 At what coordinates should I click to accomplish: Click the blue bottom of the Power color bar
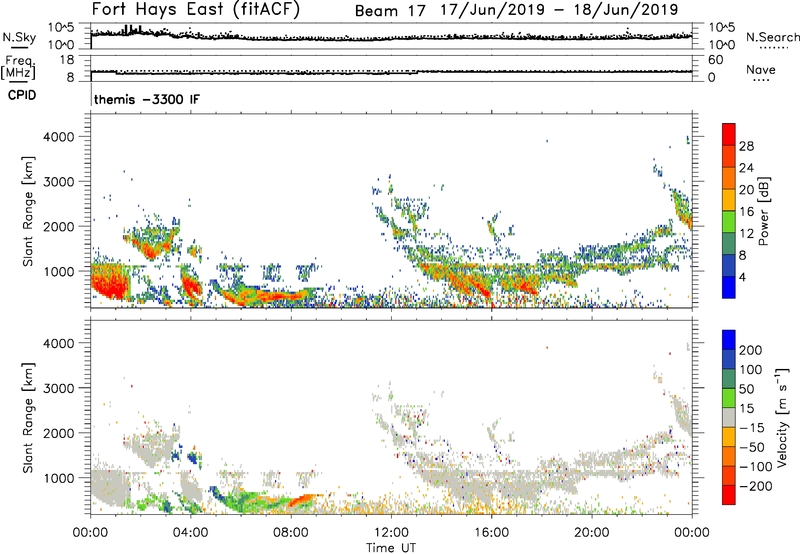tap(729, 288)
